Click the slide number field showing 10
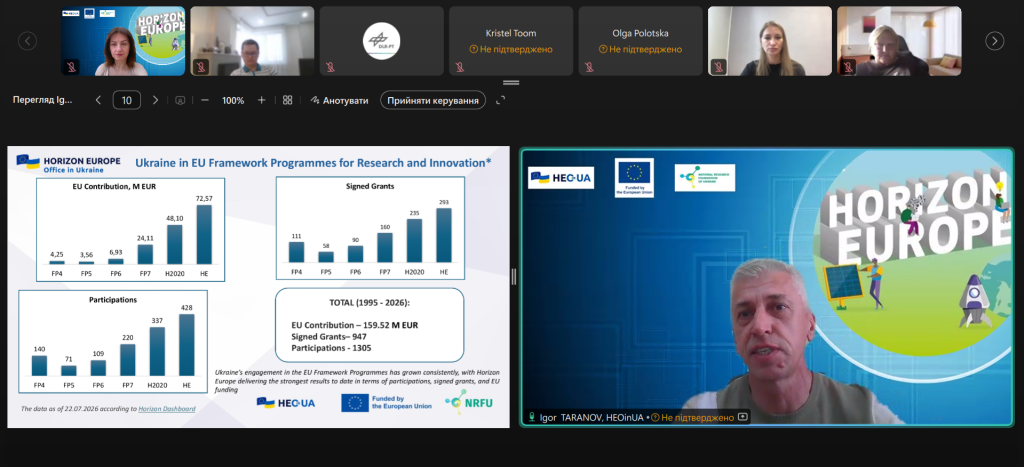This screenshot has width=1024, height=467. [x=127, y=100]
